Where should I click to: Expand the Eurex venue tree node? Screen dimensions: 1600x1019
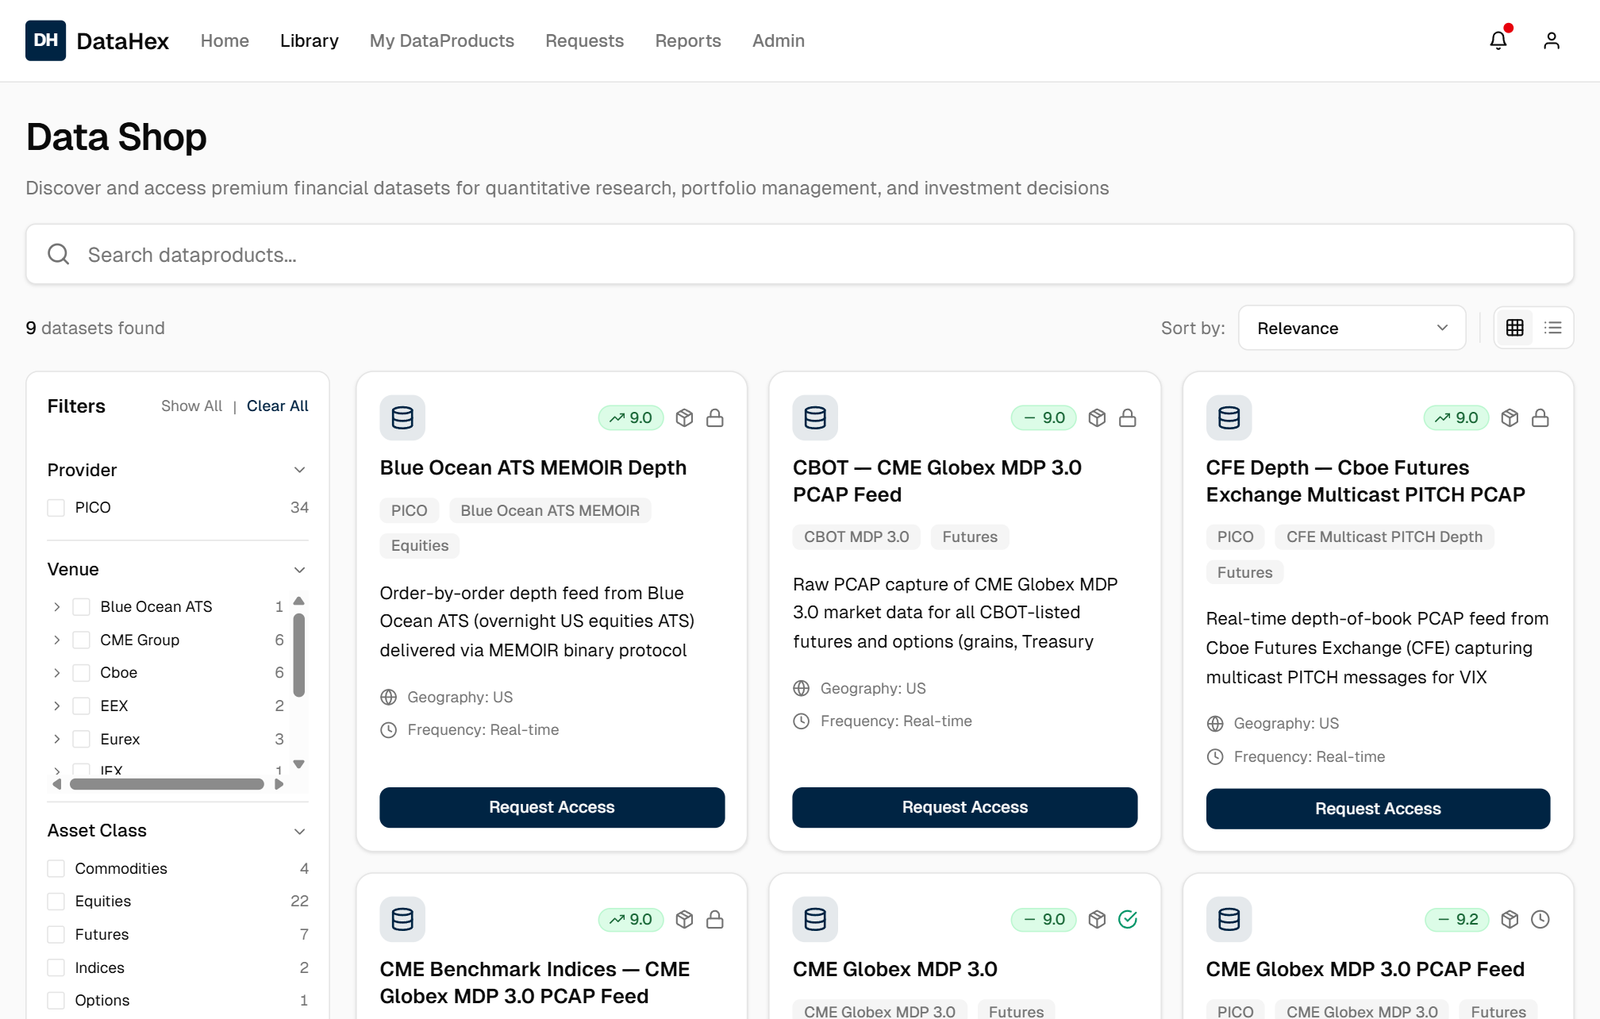click(x=57, y=739)
